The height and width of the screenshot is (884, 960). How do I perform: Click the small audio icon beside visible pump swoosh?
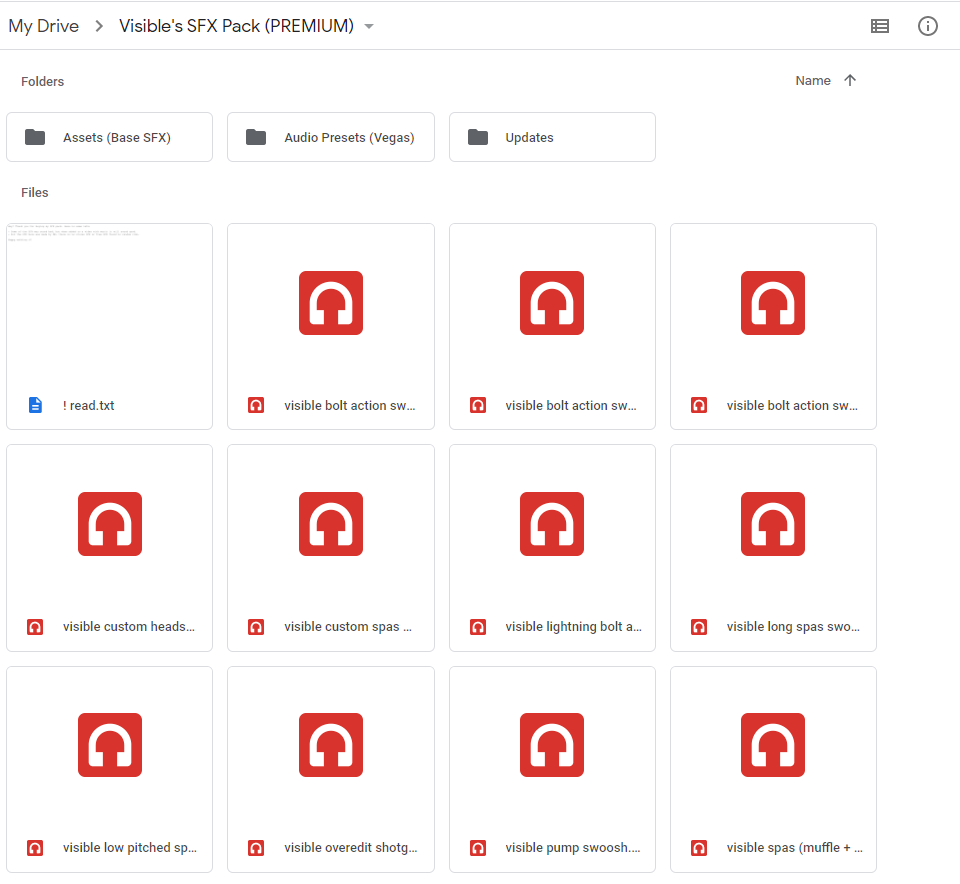tap(478, 848)
